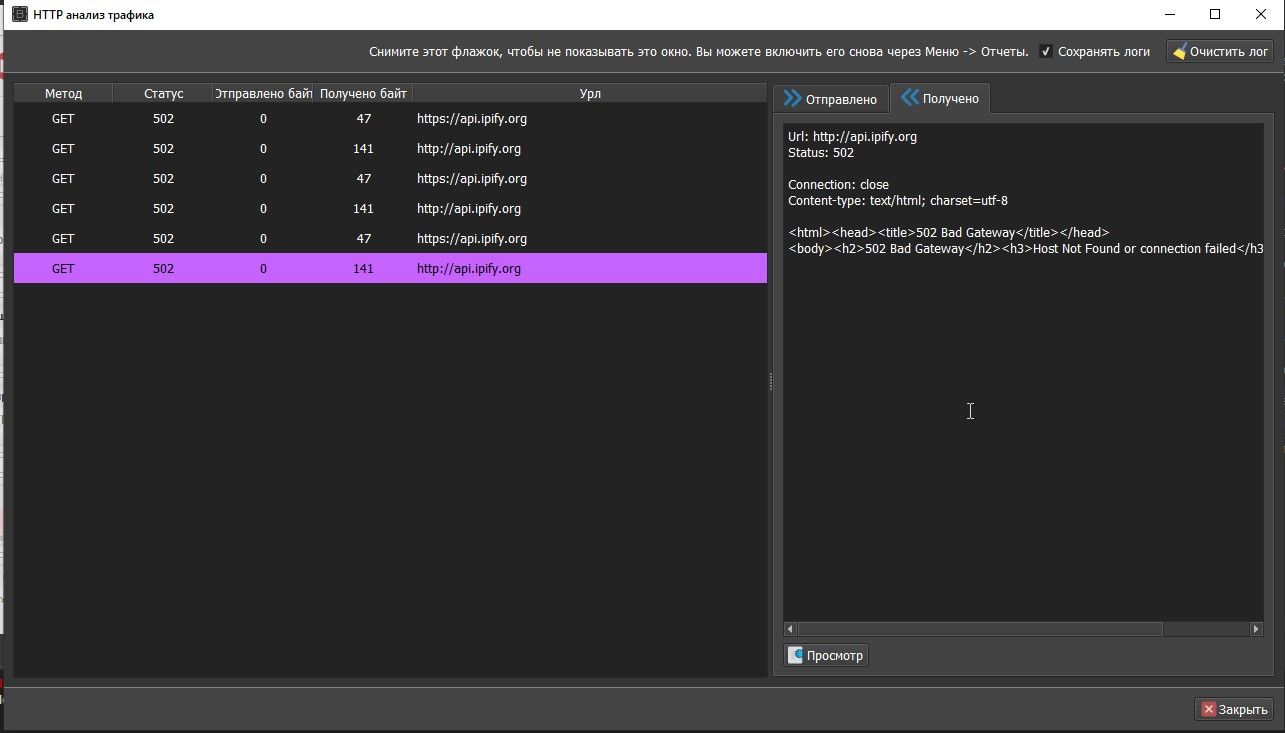The height and width of the screenshot is (733, 1285).
Task: Click the response pane horizontal scrollbar track
Action: 1205,629
